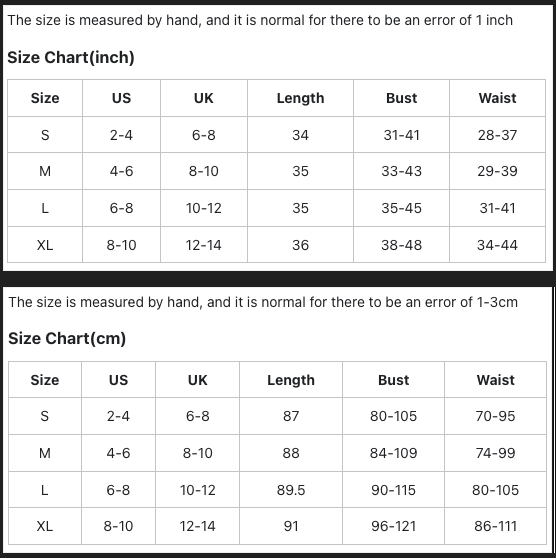Click the 29-39 waist value
This screenshot has width=556, height=558.
pyautogui.click(x=497, y=172)
